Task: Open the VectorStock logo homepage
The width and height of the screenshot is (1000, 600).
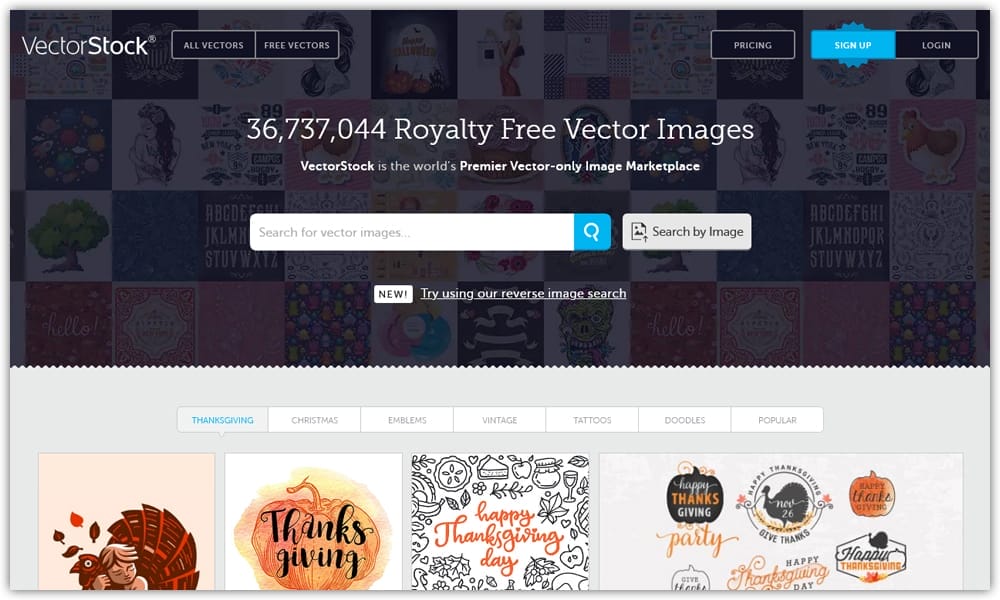Action: tap(89, 45)
